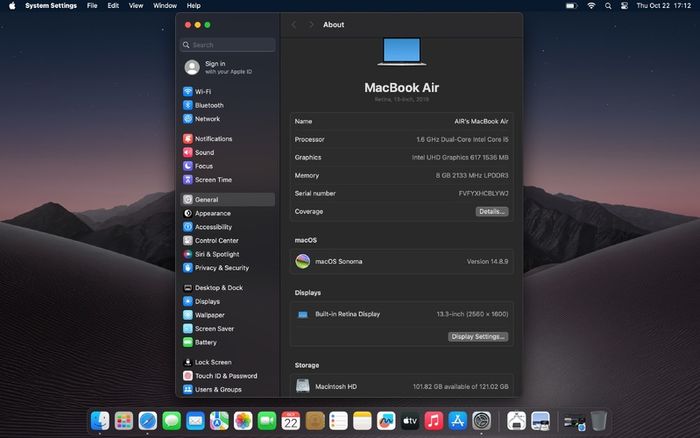Open Launchpad from the Dock
This screenshot has height=438, width=700.
point(124,421)
